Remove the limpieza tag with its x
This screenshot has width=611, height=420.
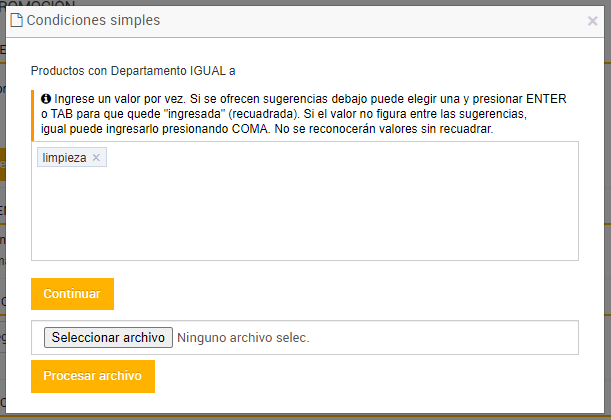(96, 158)
